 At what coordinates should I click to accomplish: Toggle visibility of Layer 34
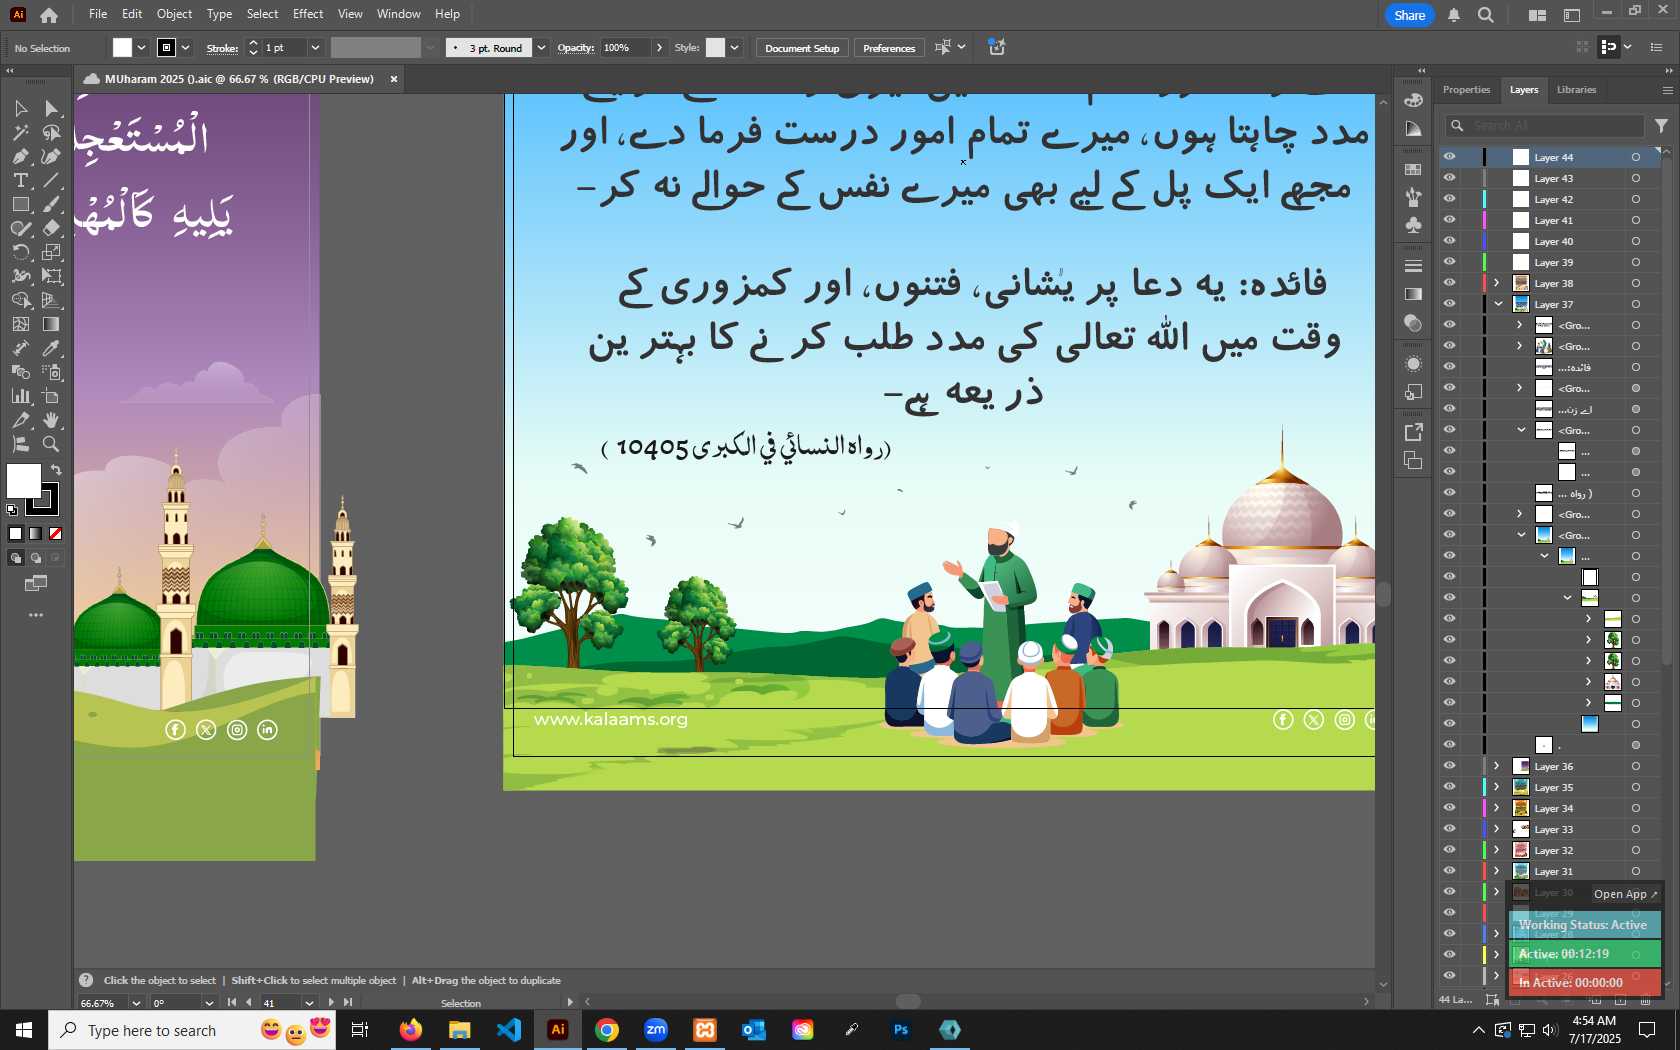click(x=1449, y=808)
